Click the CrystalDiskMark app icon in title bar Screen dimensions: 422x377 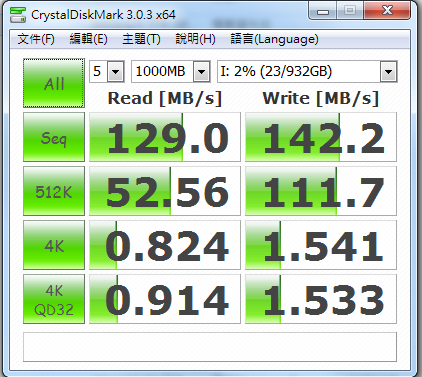[x=18, y=15]
